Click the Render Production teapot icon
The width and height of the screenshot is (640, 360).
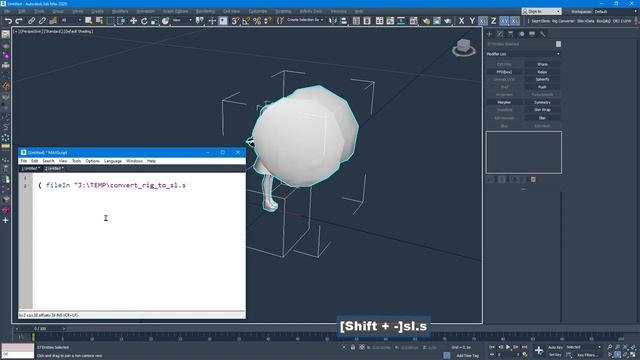[x=448, y=21]
